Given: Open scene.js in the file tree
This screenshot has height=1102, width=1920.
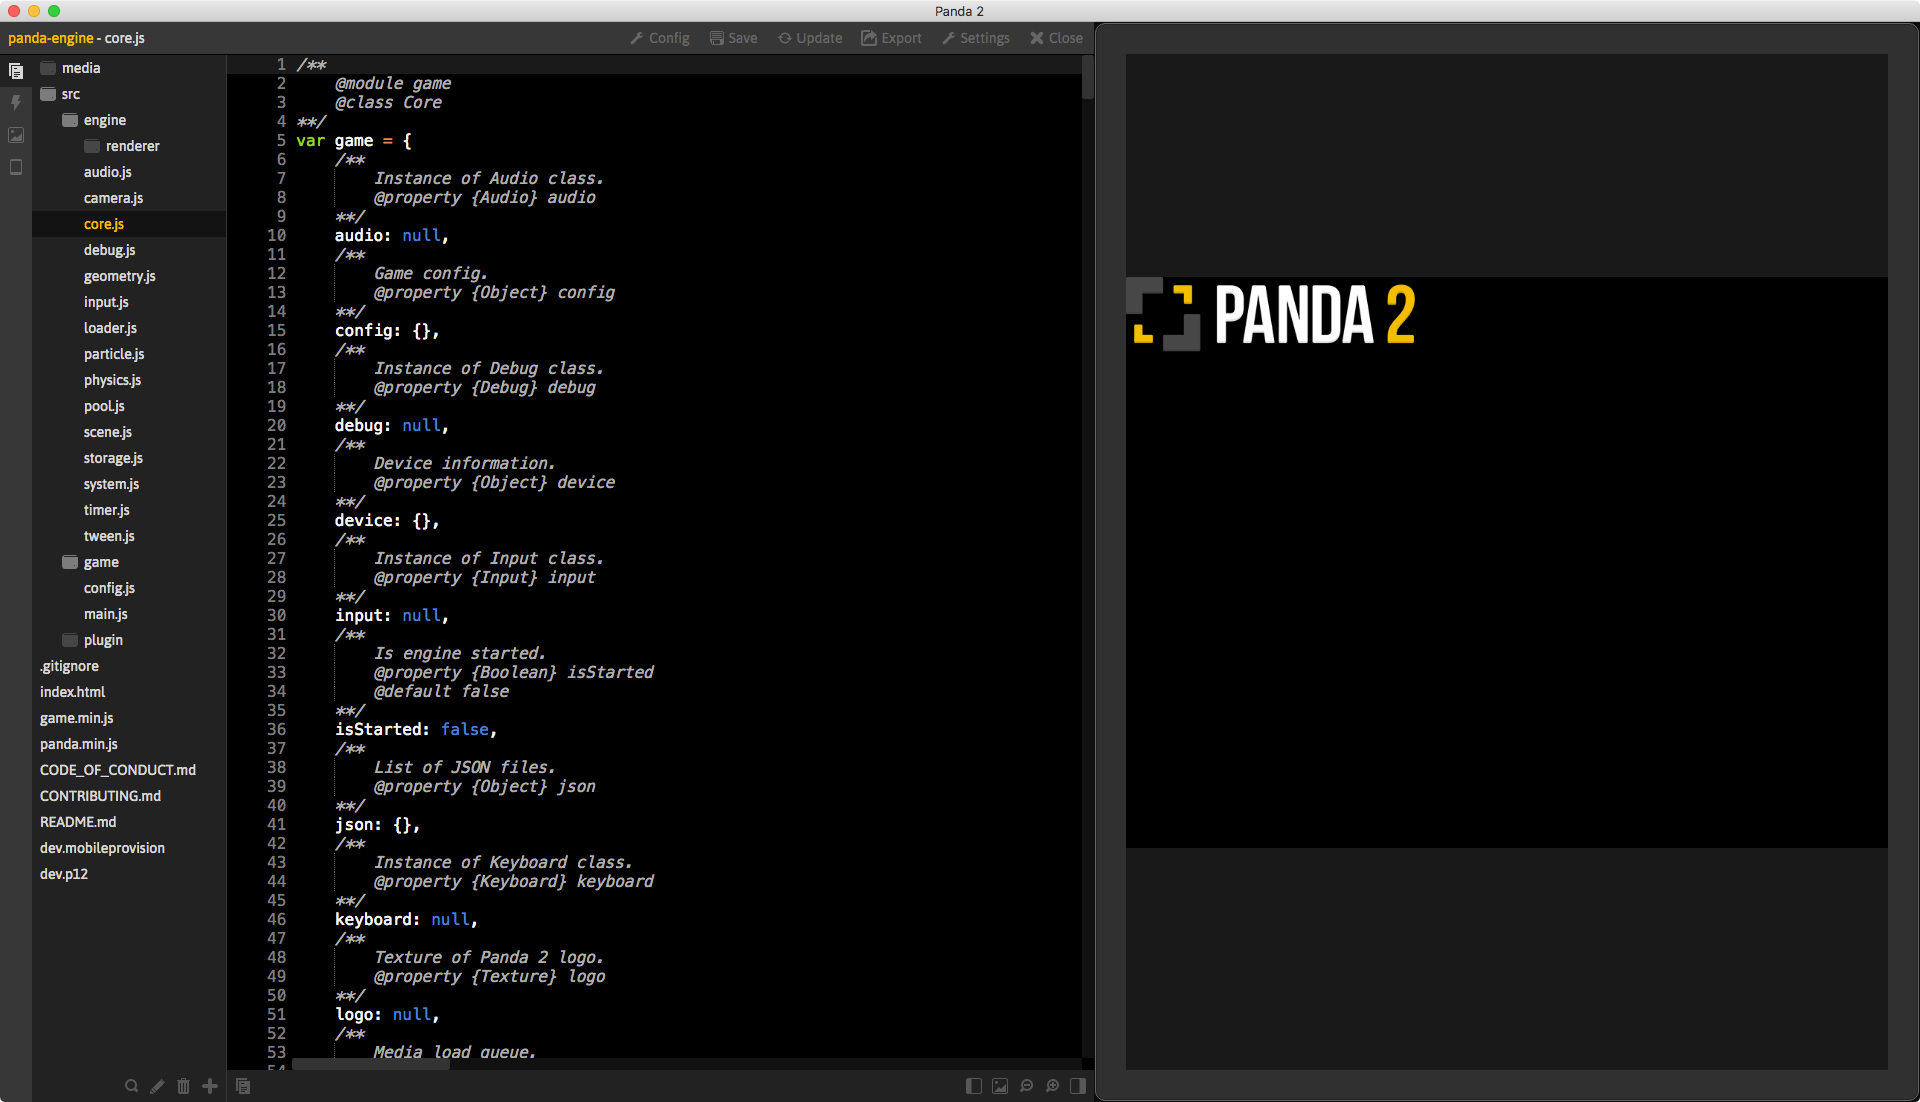Looking at the screenshot, I should (x=108, y=432).
